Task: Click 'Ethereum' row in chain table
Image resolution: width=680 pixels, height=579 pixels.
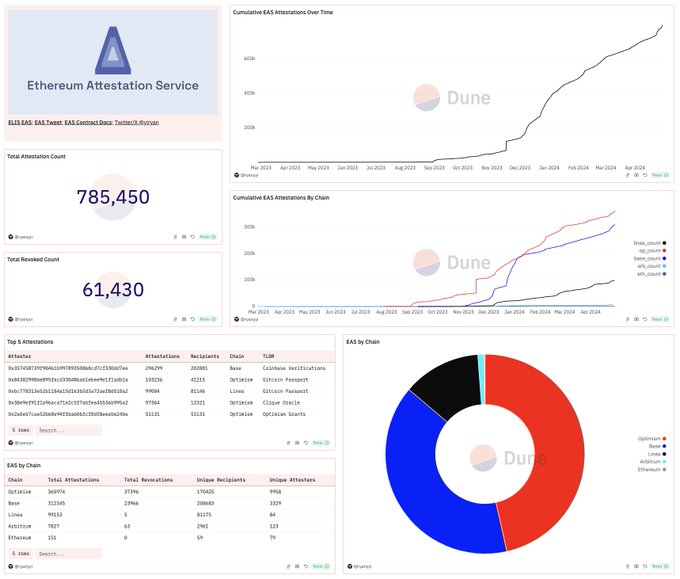Action: (x=170, y=538)
